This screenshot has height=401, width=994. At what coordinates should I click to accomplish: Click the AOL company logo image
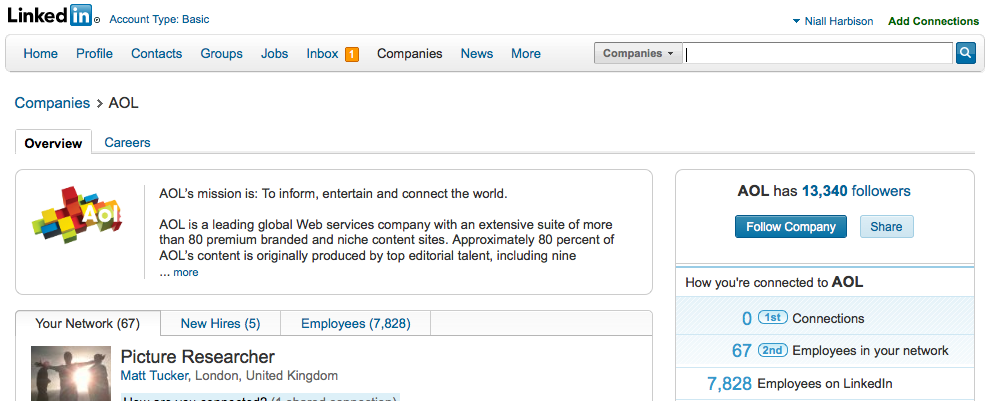(x=77, y=216)
